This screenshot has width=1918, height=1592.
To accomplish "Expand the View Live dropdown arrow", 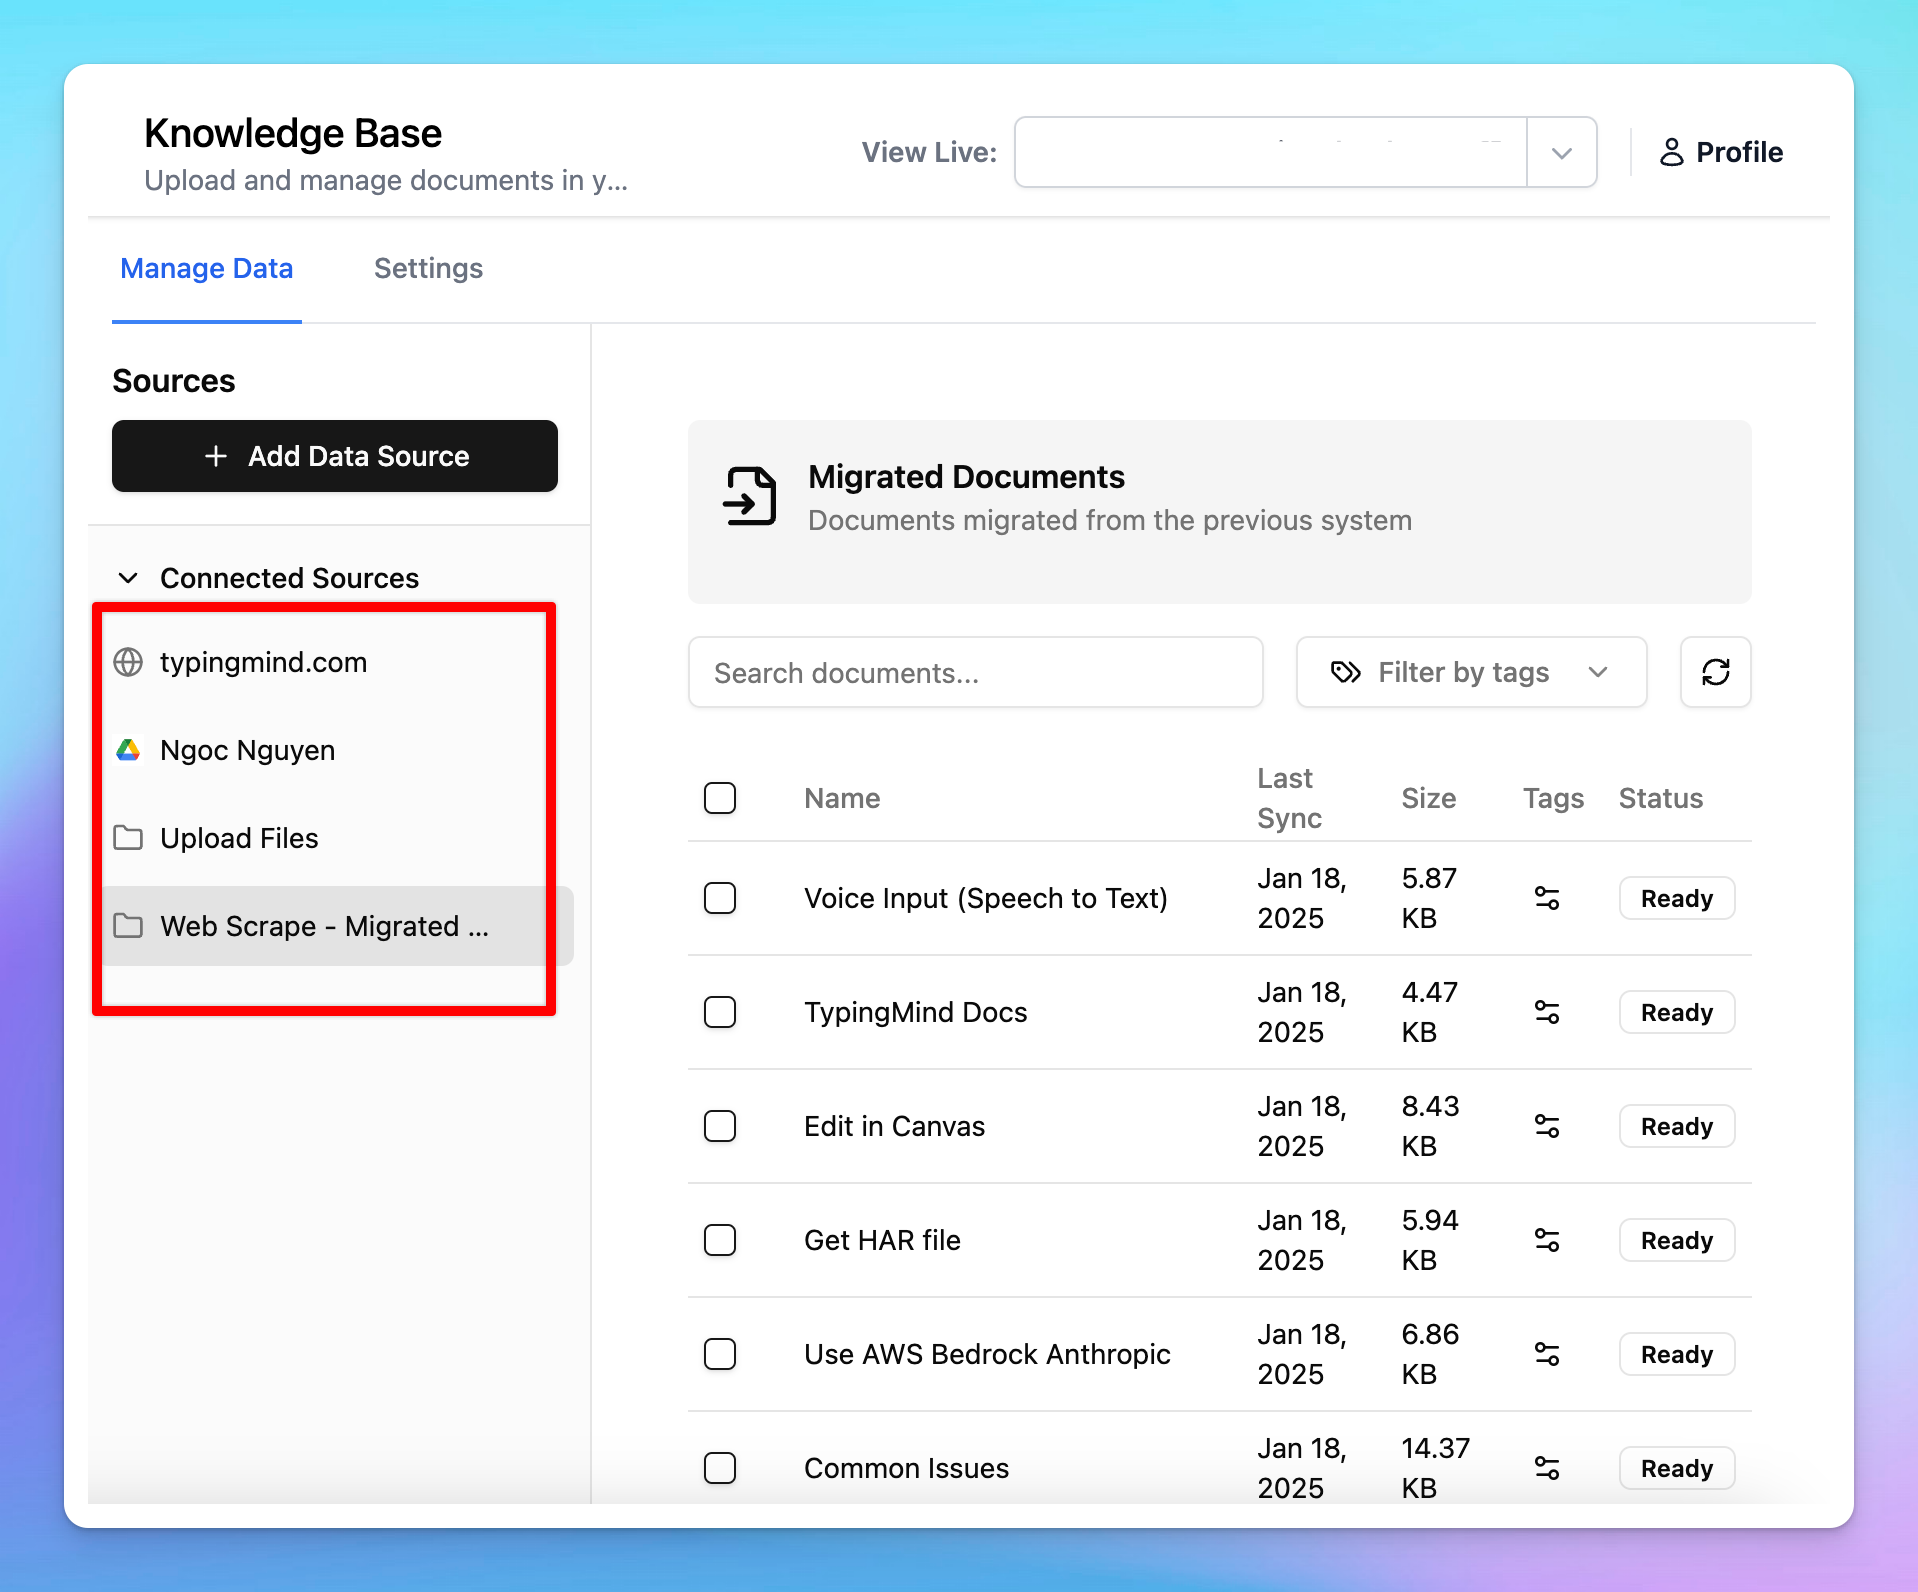I will click(1561, 152).
